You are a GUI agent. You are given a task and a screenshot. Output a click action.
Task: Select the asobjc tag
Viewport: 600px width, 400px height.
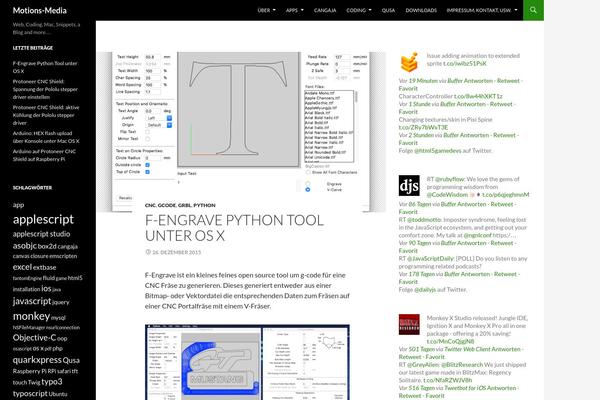24,246
